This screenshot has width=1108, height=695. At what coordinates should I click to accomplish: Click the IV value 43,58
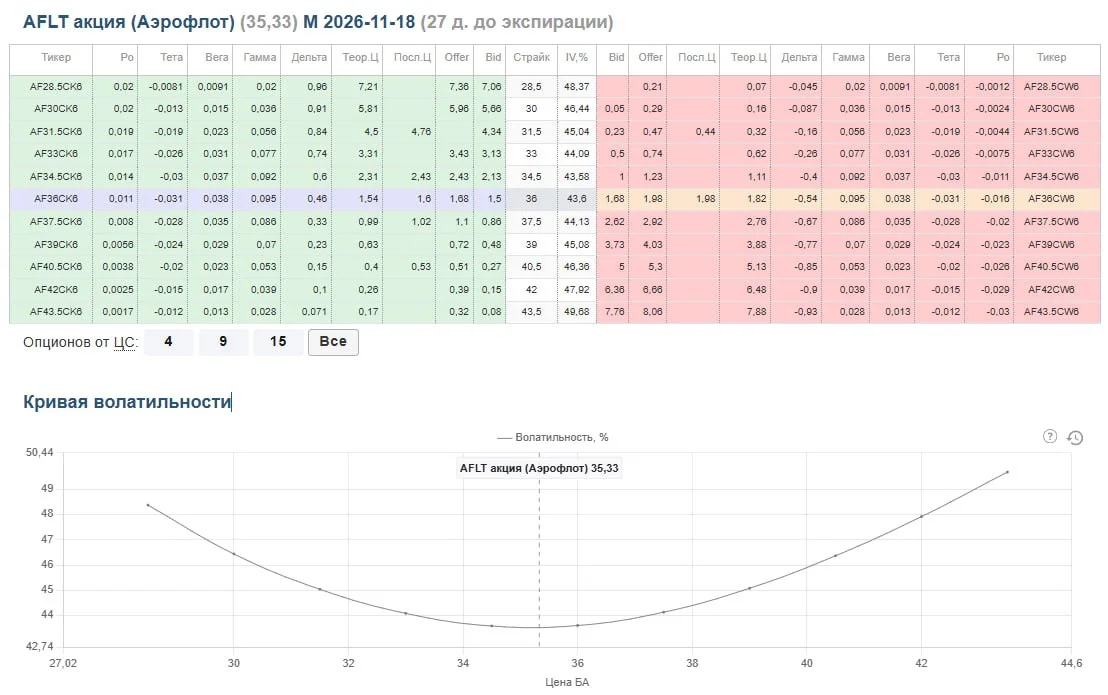577,177
